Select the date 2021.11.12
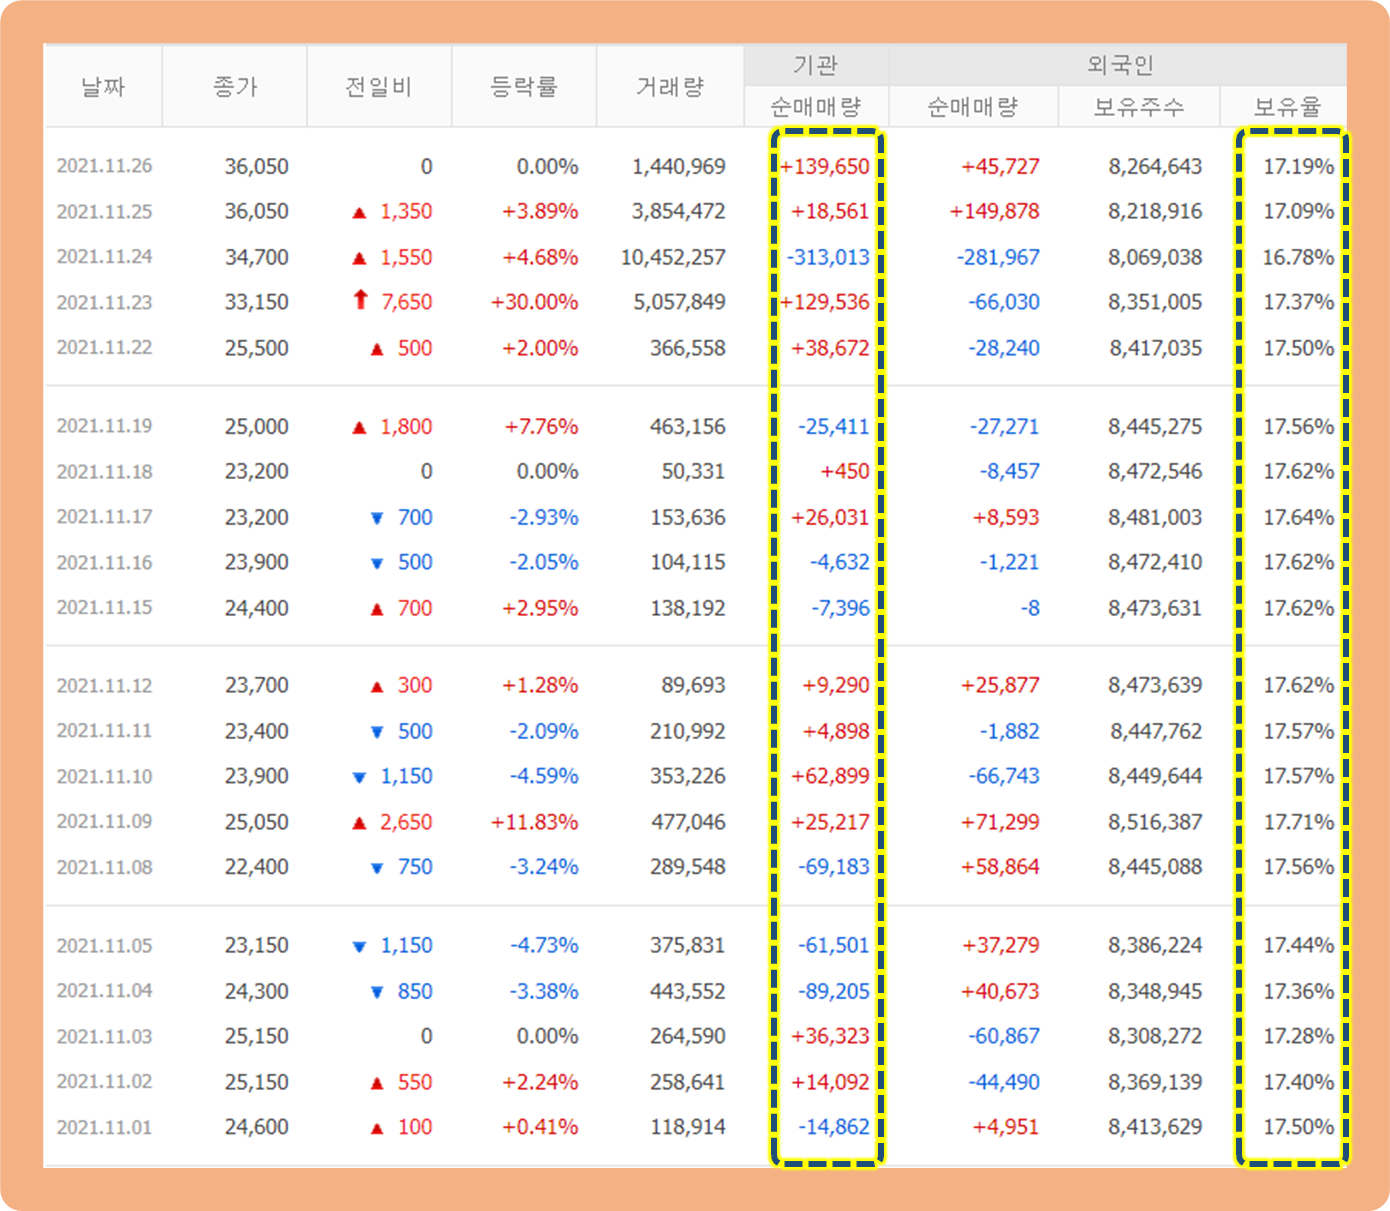Viewport: 1390px width, 1211px height. click(x=105, y=686)
